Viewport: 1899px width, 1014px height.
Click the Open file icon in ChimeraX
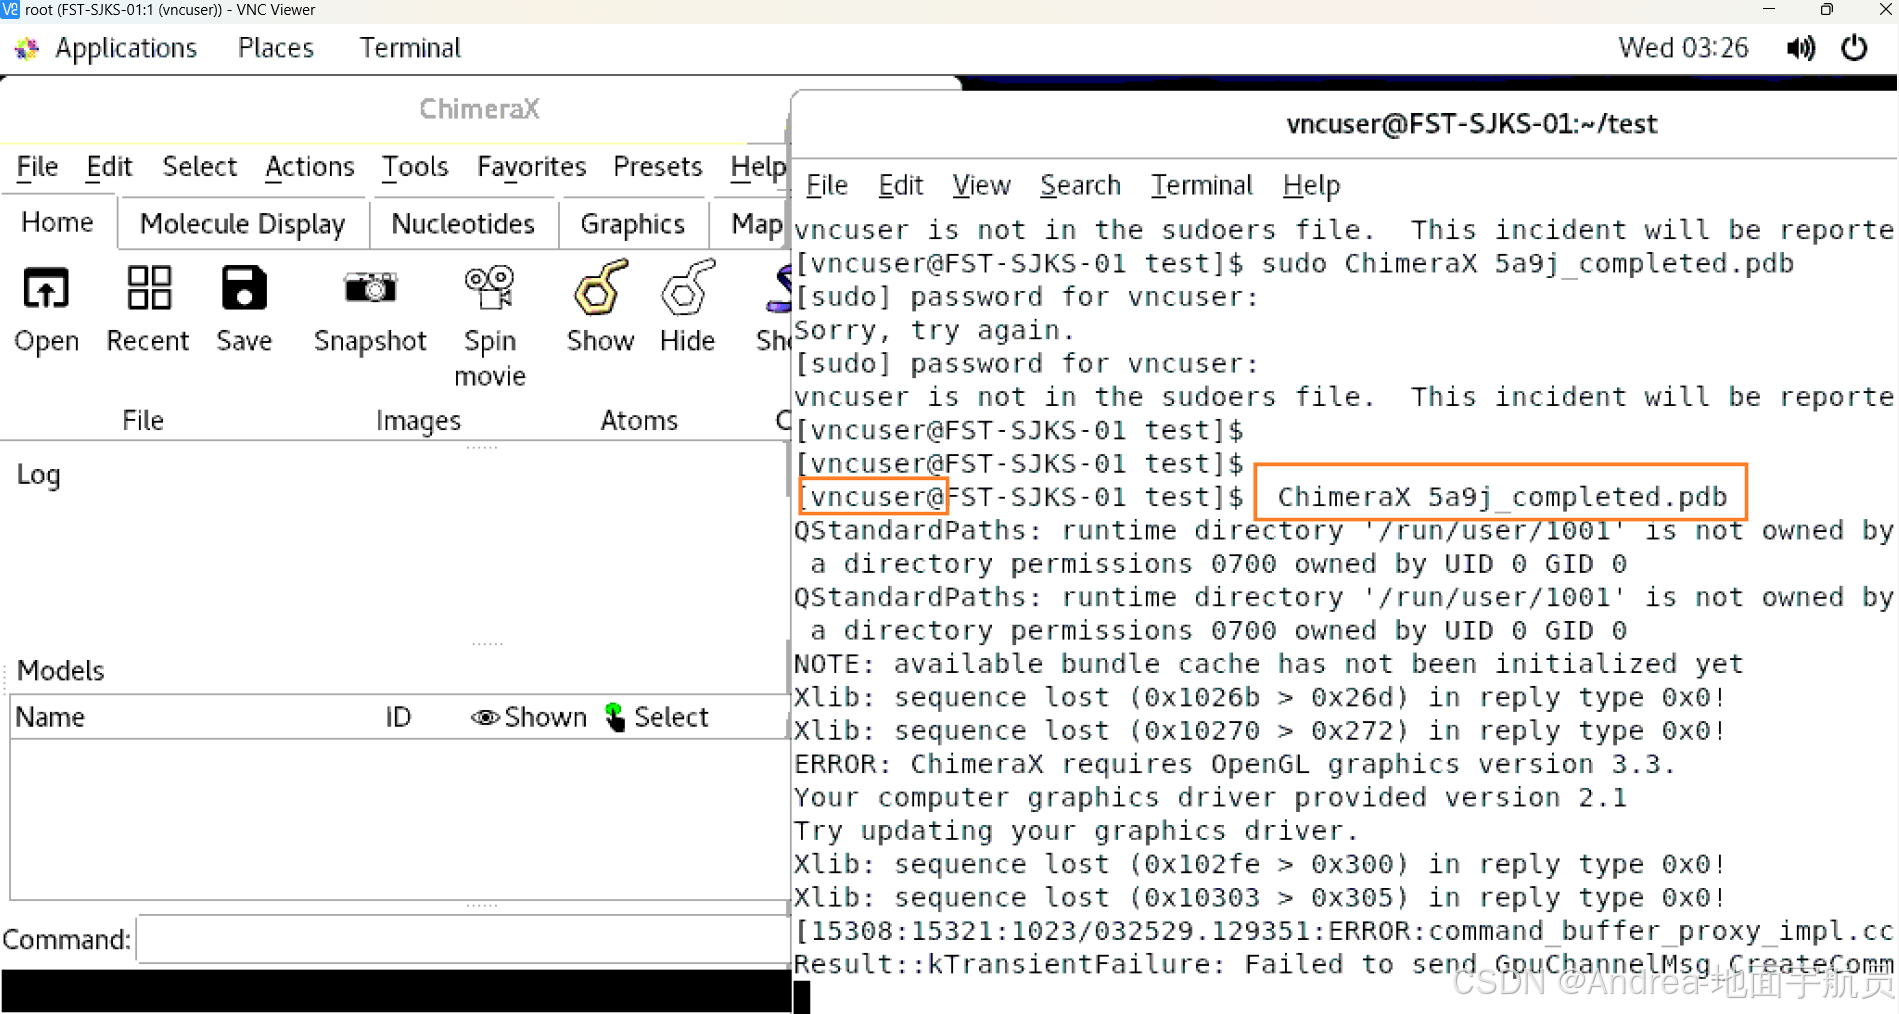coord(46,289)
